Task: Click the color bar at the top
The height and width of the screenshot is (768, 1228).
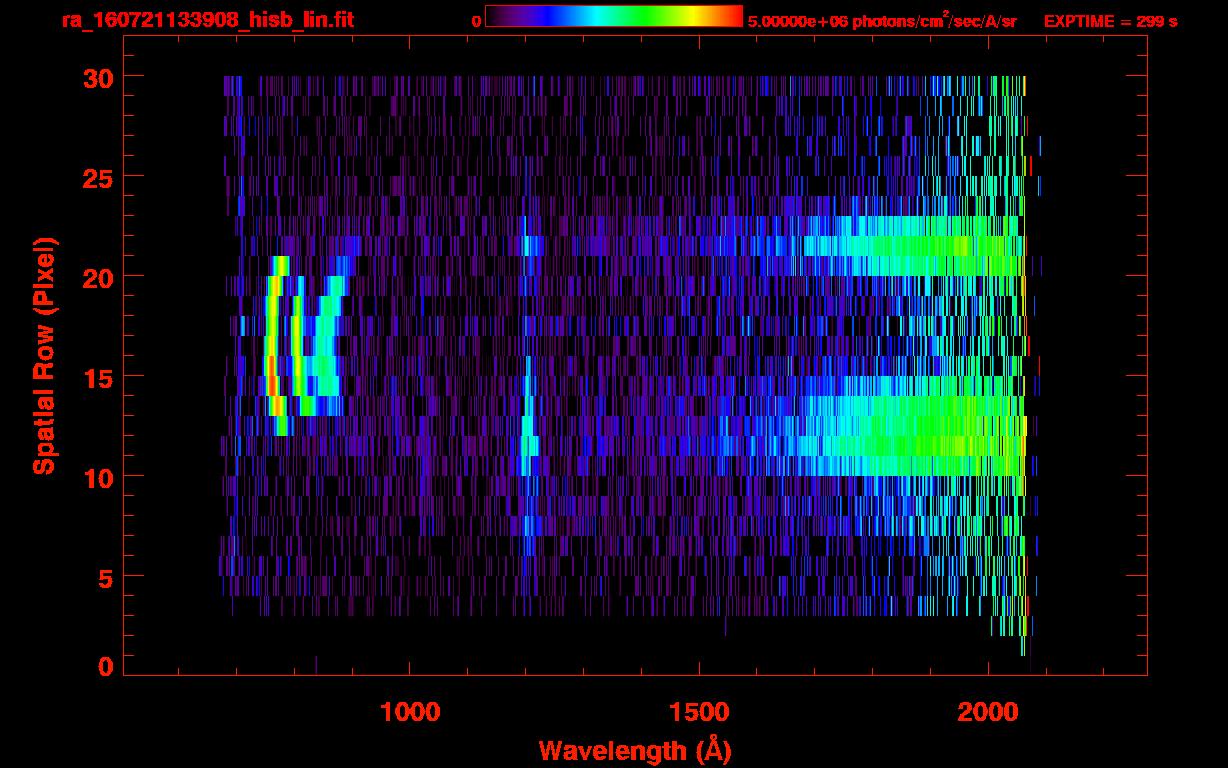Action: [614, 16]
